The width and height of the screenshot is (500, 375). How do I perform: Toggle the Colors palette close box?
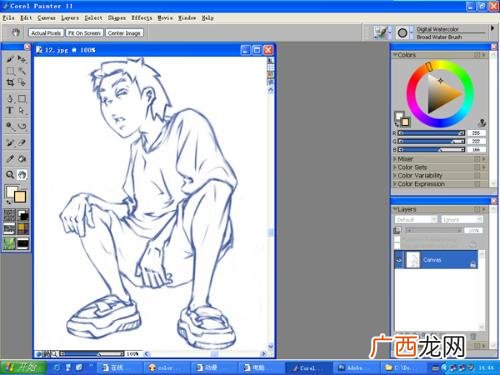tap(477, 55)
